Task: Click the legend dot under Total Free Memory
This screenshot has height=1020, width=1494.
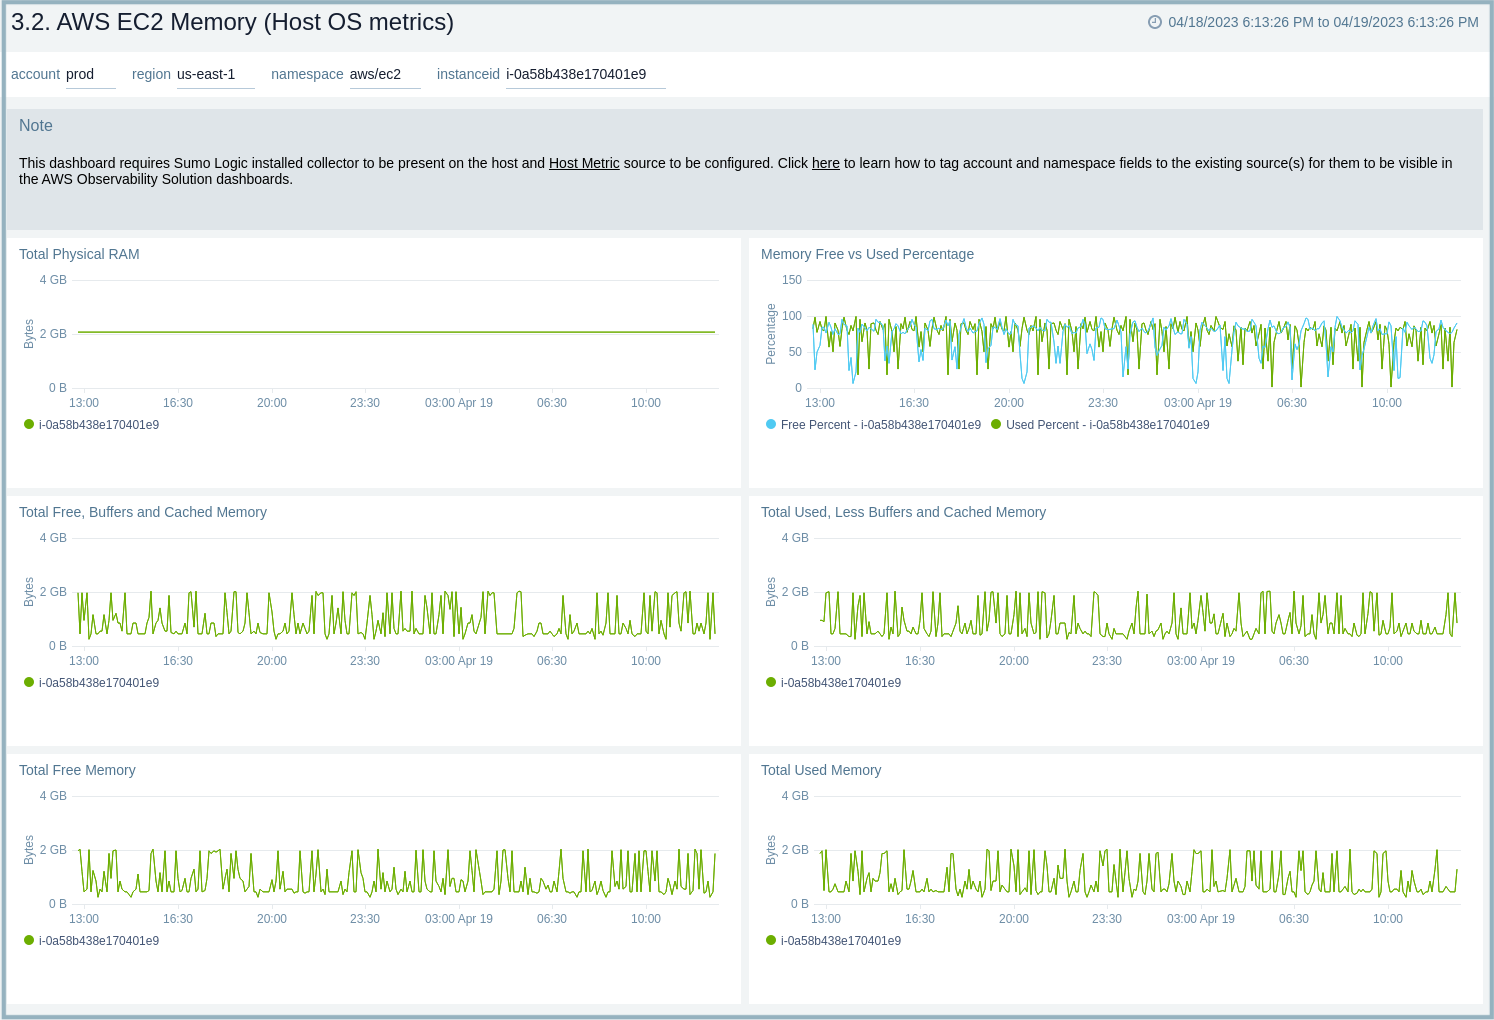Action: [27, 940]
